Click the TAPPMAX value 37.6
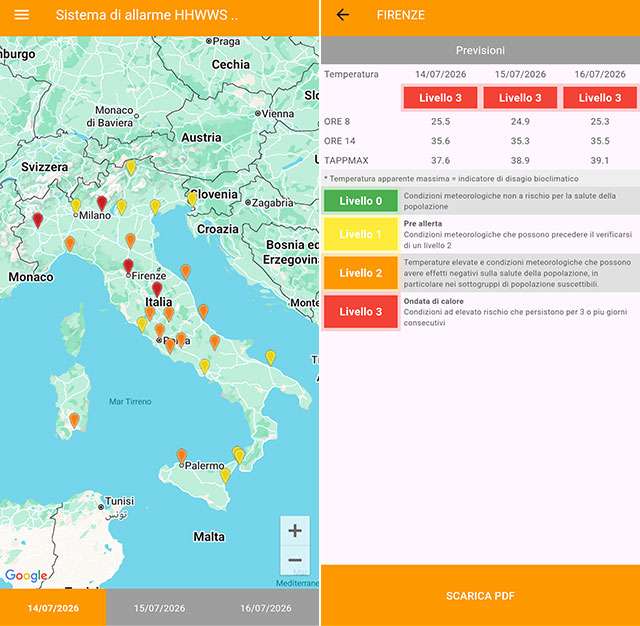Image resolution: width=640 pixels, height=626 pixels. click(440, 160)
